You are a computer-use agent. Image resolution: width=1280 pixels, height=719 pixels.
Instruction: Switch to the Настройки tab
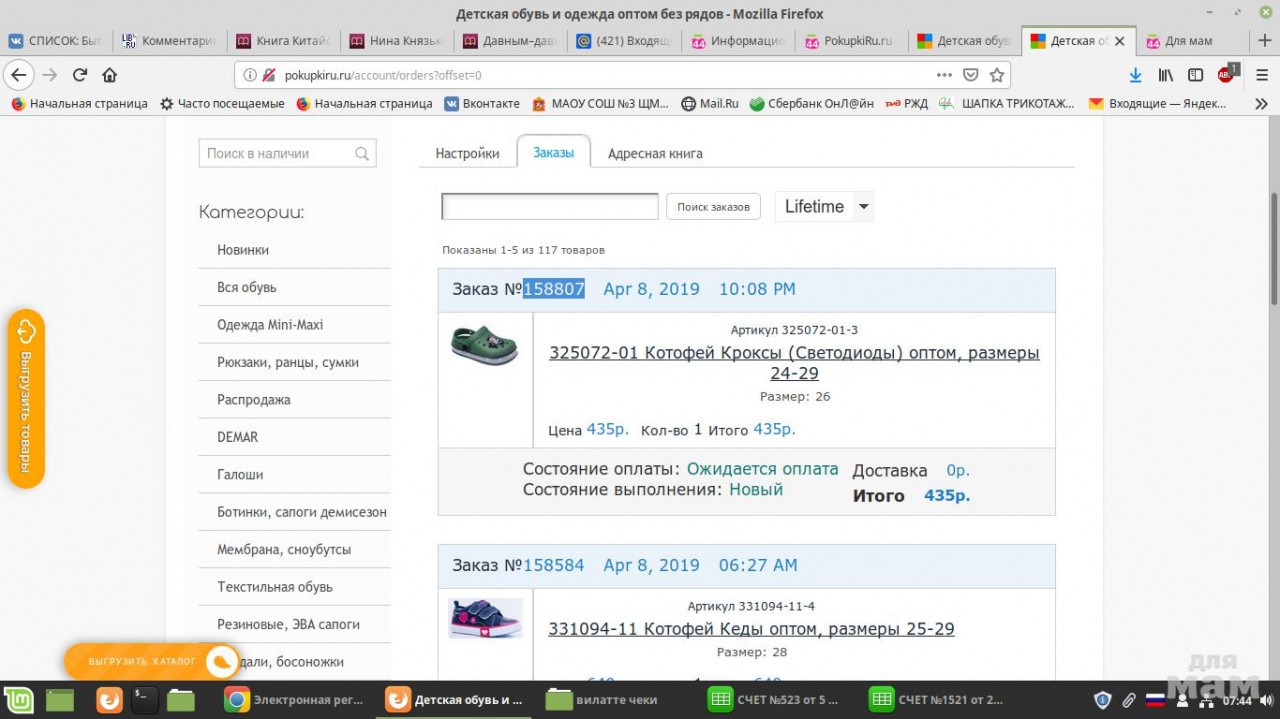point(467,154)
